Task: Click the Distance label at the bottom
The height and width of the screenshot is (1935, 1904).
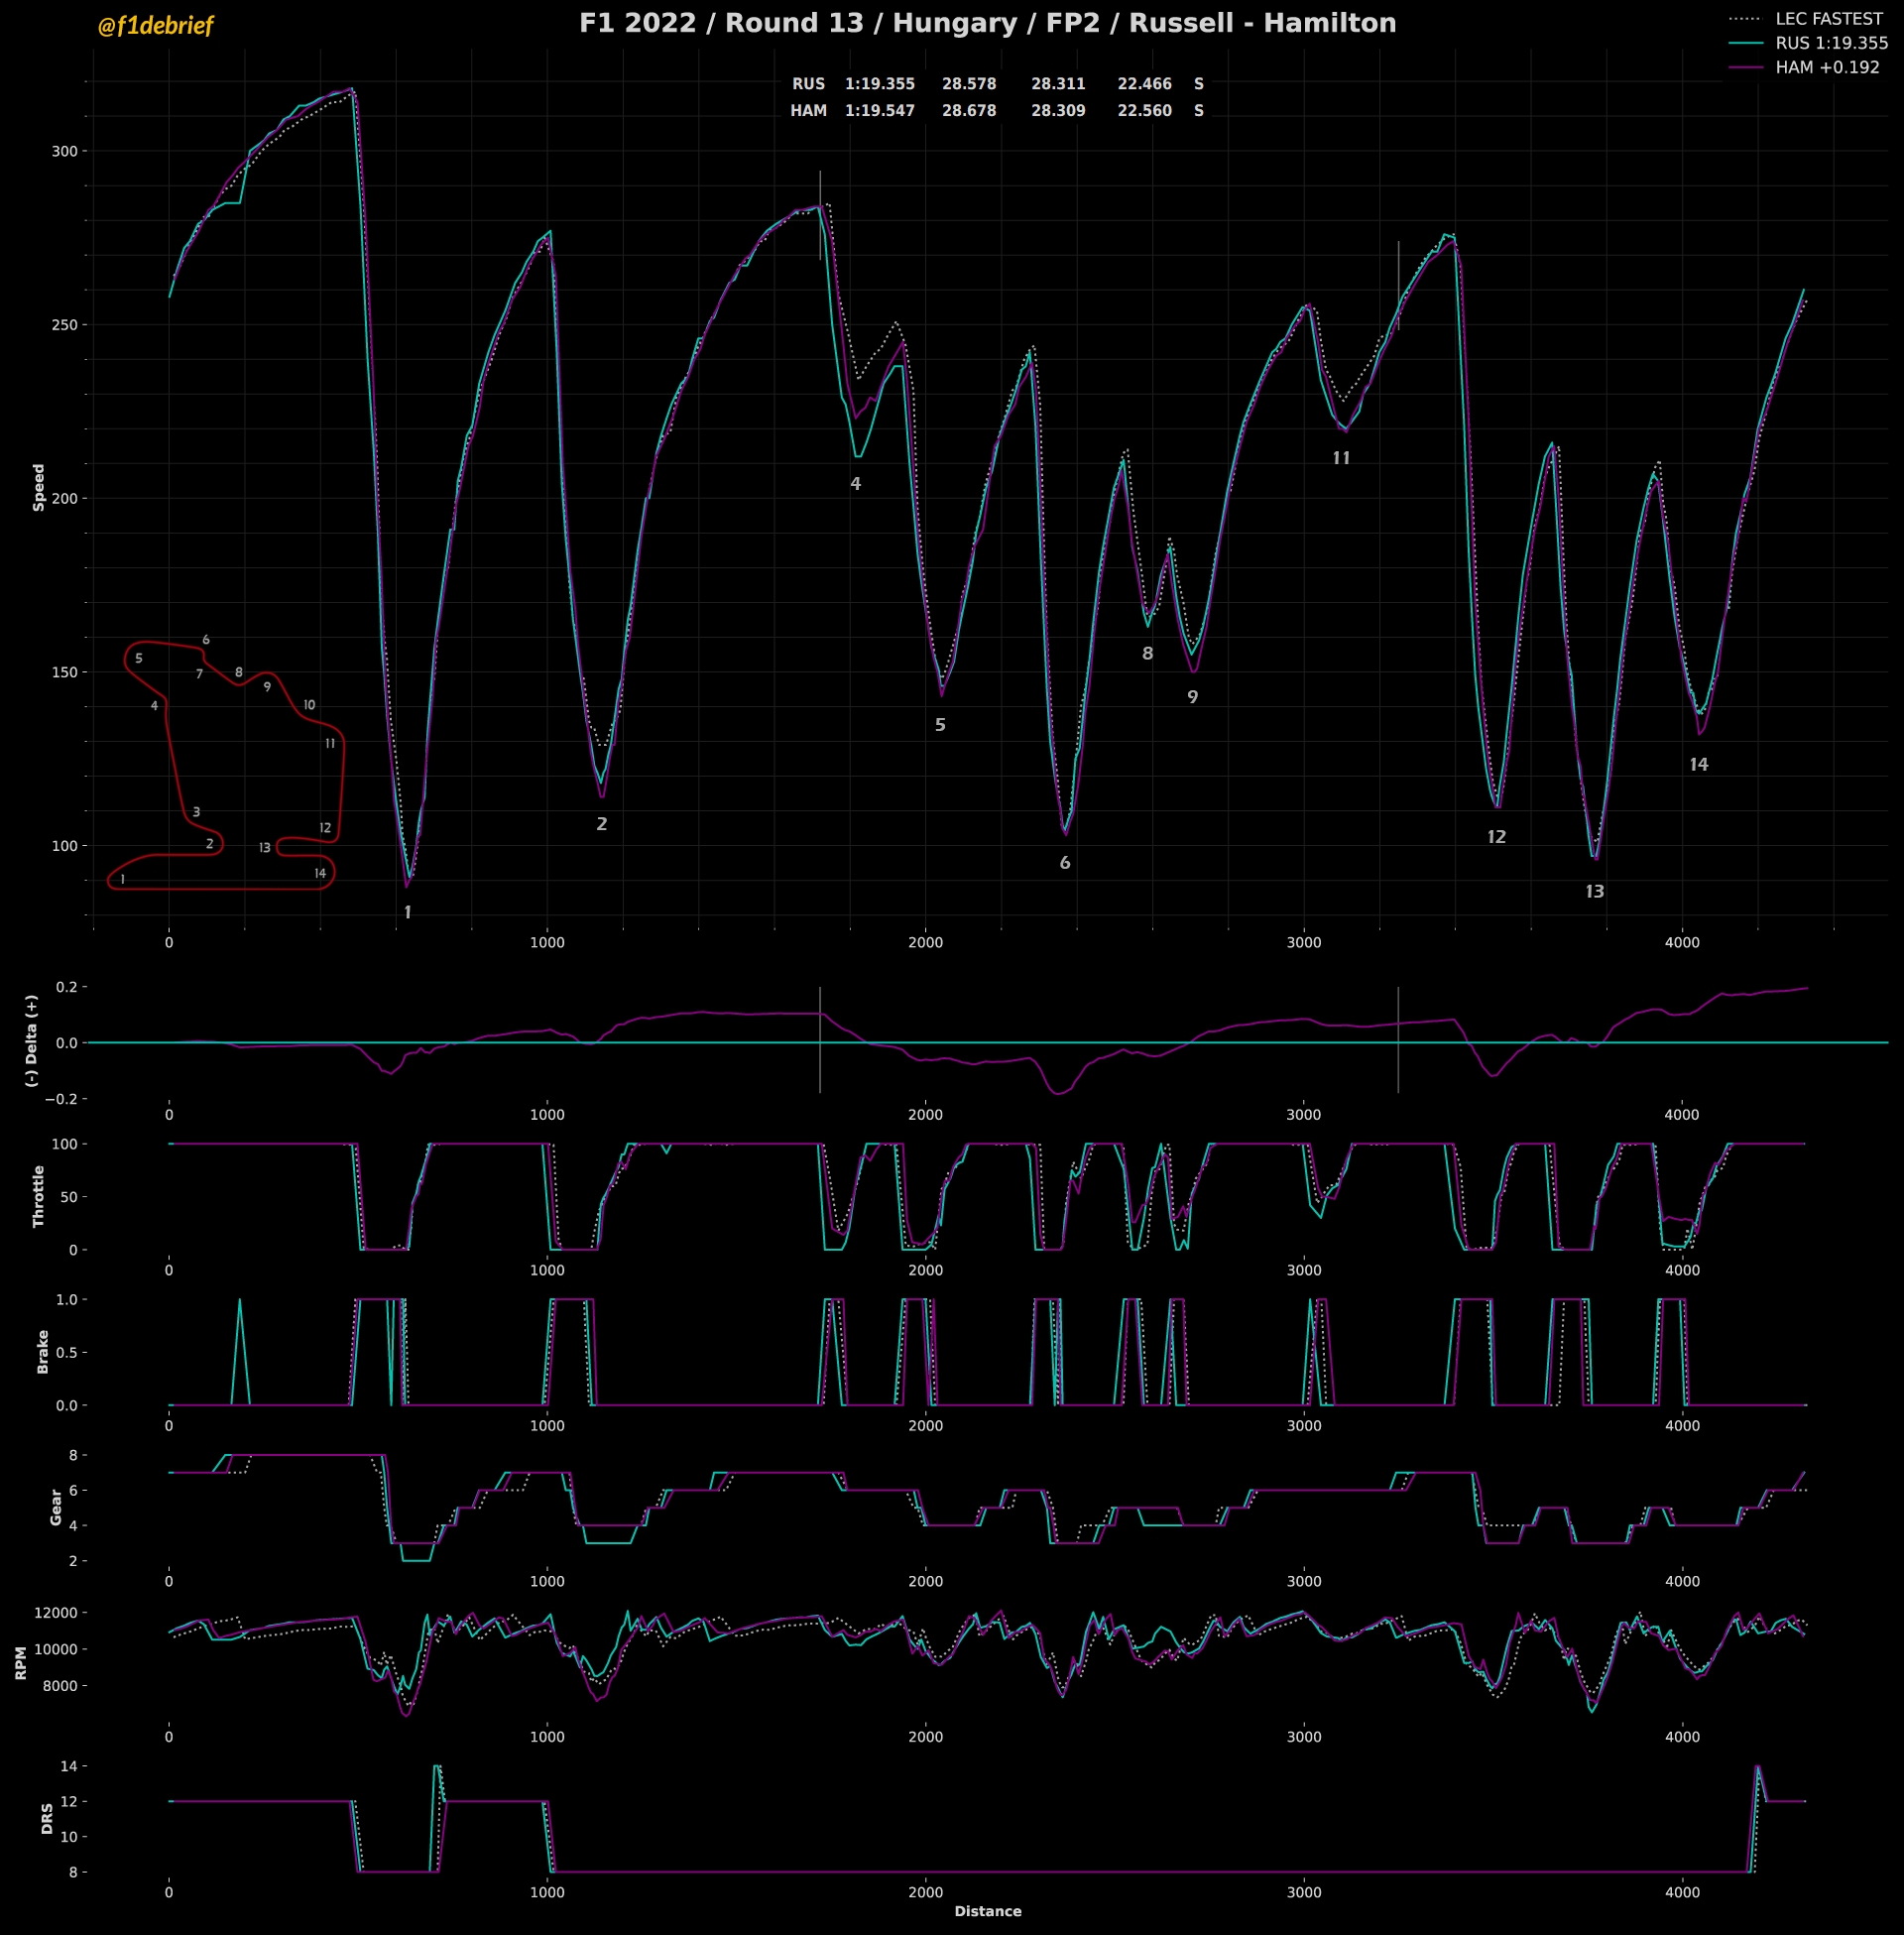Action: (987, 1911)
